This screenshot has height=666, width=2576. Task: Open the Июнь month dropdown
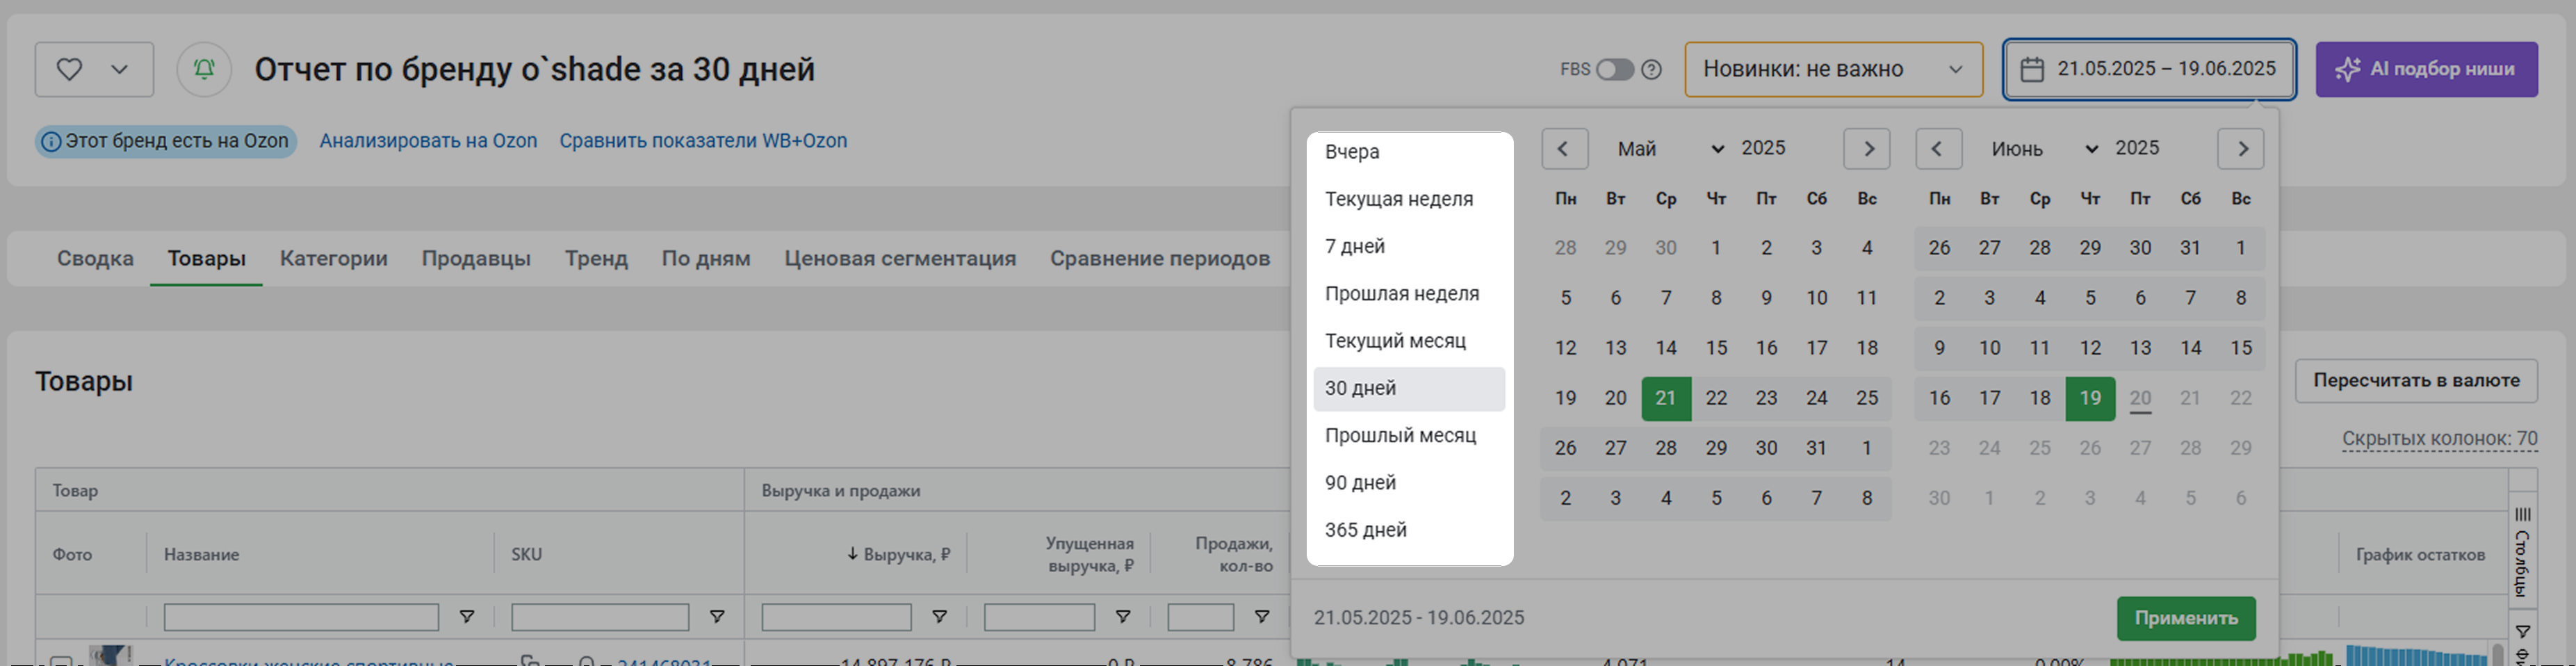pos(2044,149)
